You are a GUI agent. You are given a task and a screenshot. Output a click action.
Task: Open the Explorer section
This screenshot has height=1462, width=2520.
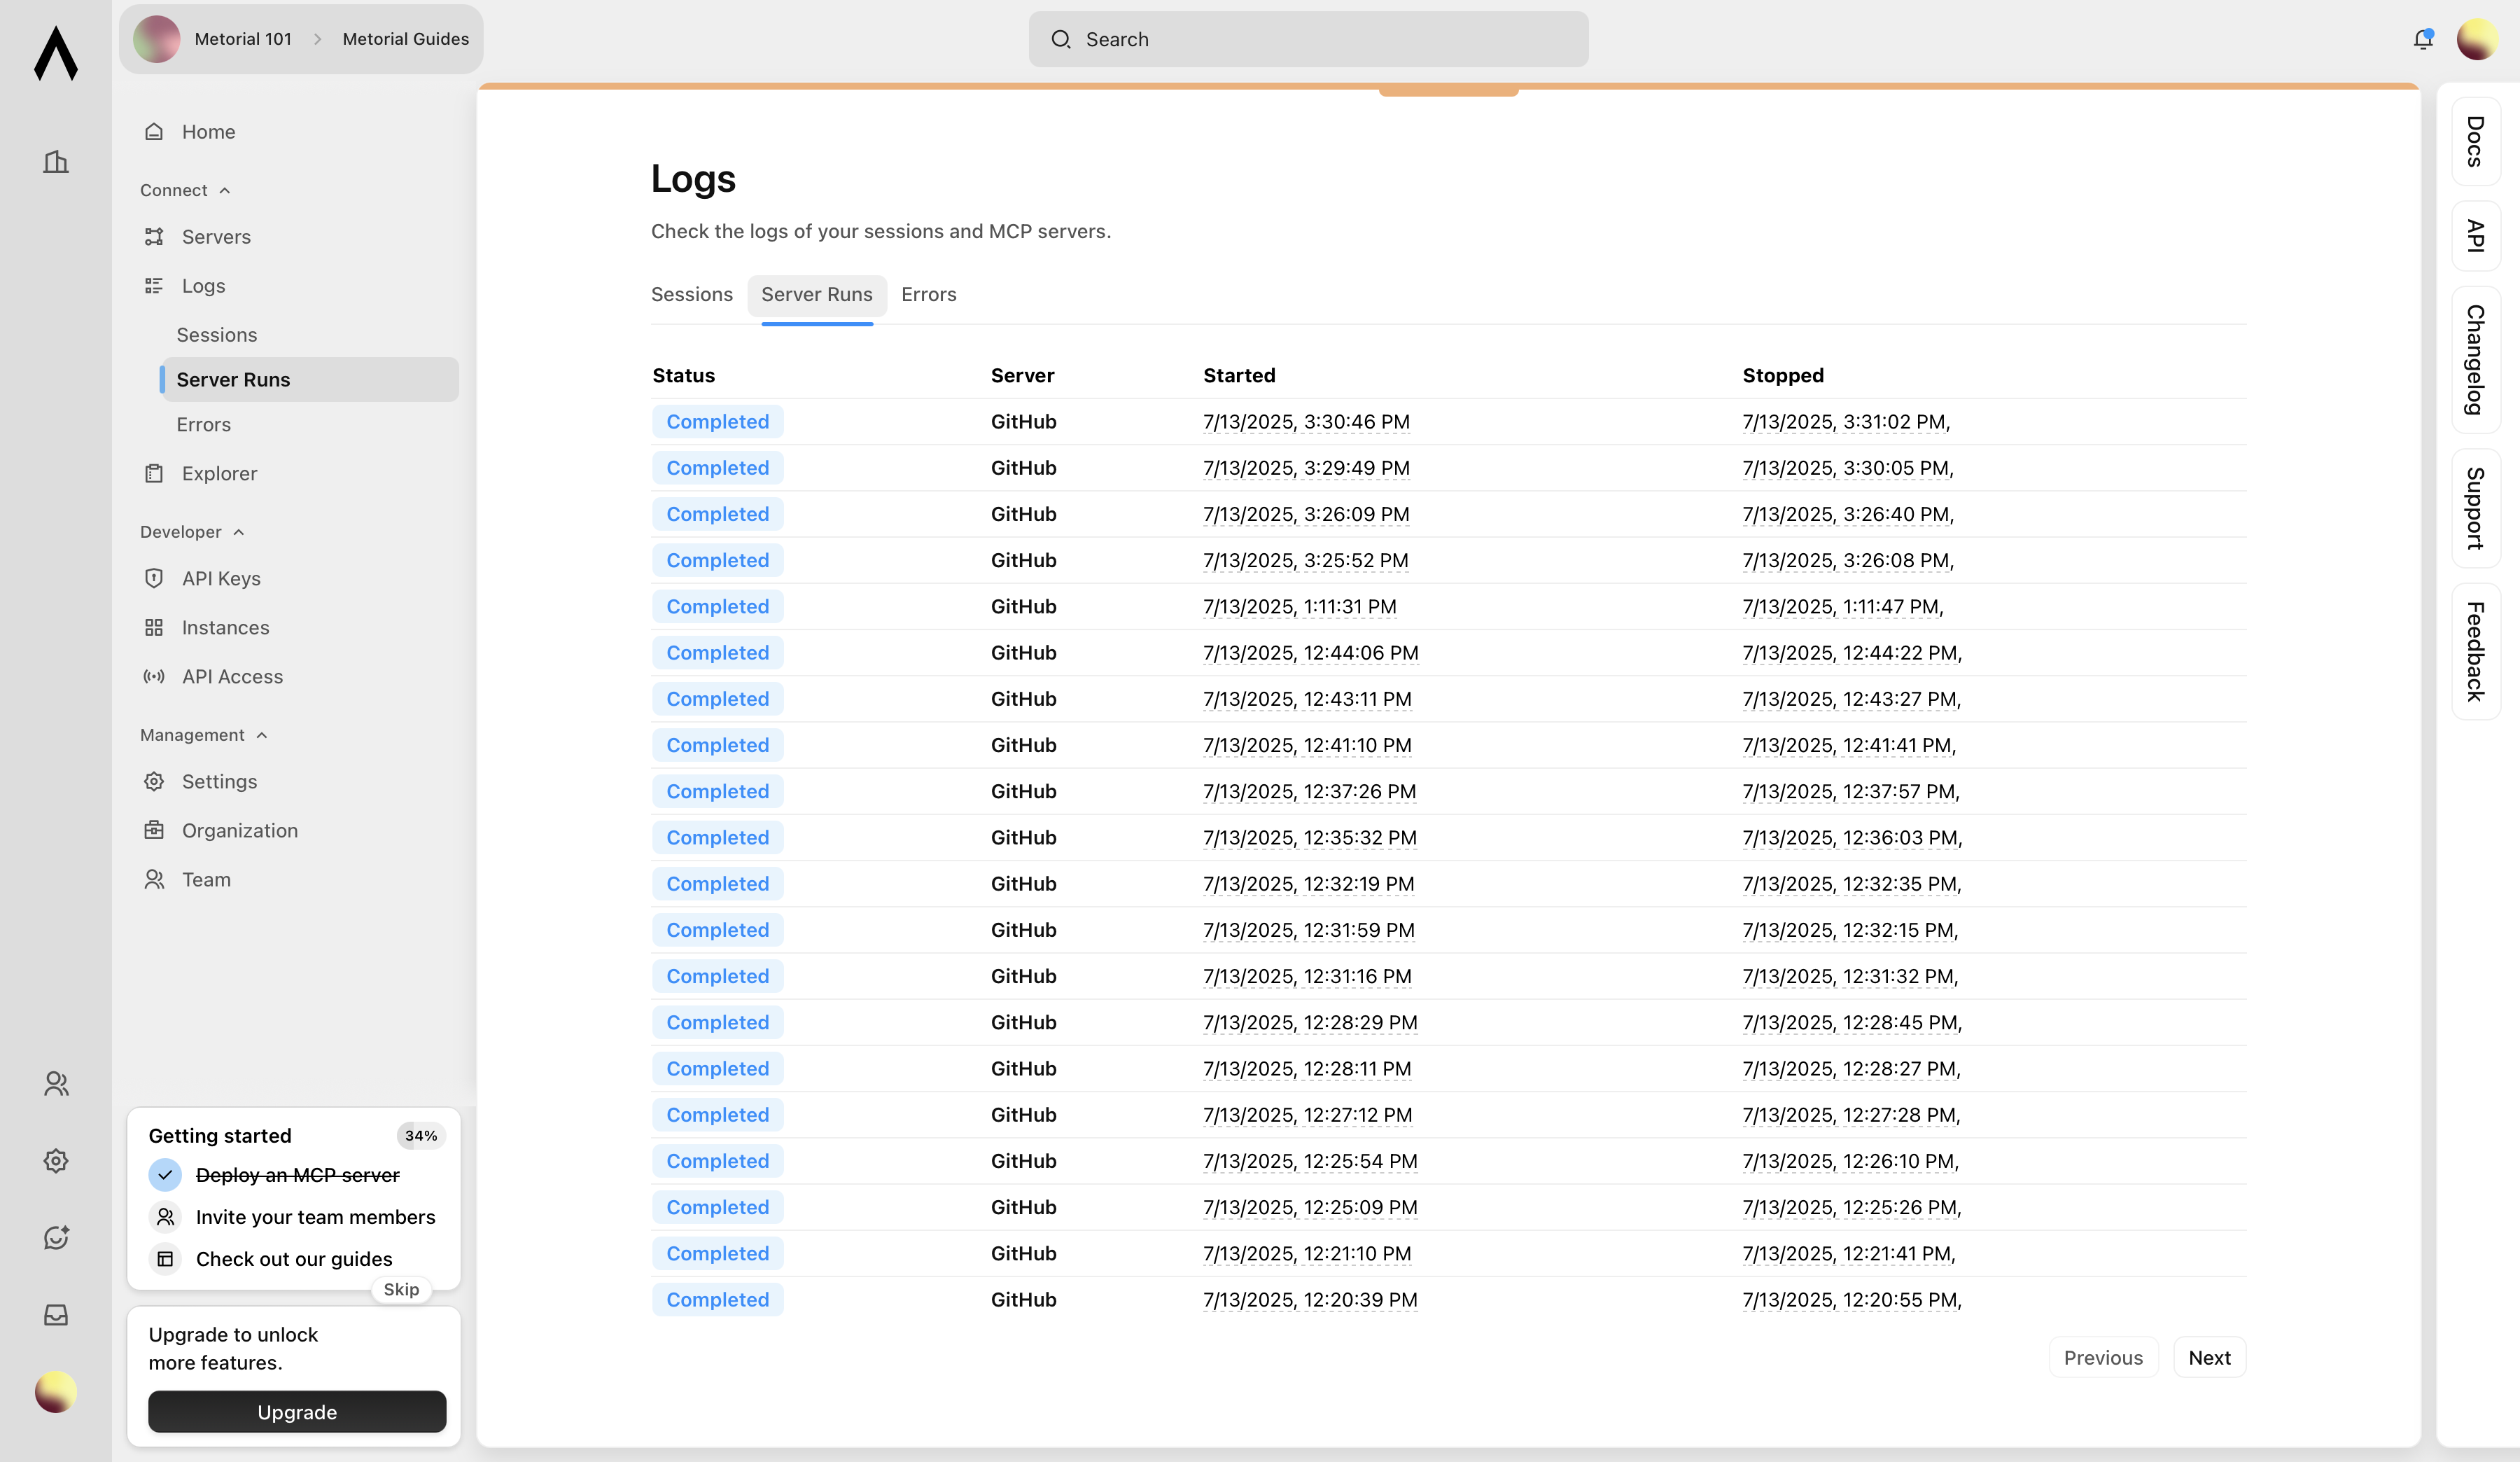219,473
